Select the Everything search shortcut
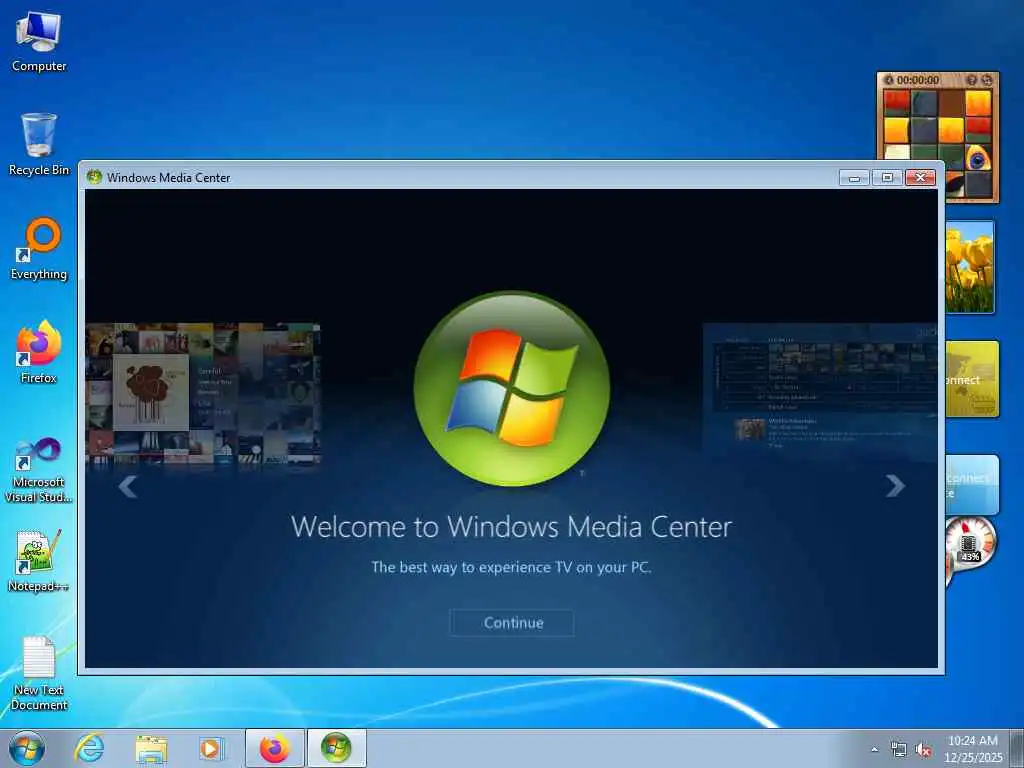Screen dimensions: 1024x768 pyautogui.click(x=39, y=249)
